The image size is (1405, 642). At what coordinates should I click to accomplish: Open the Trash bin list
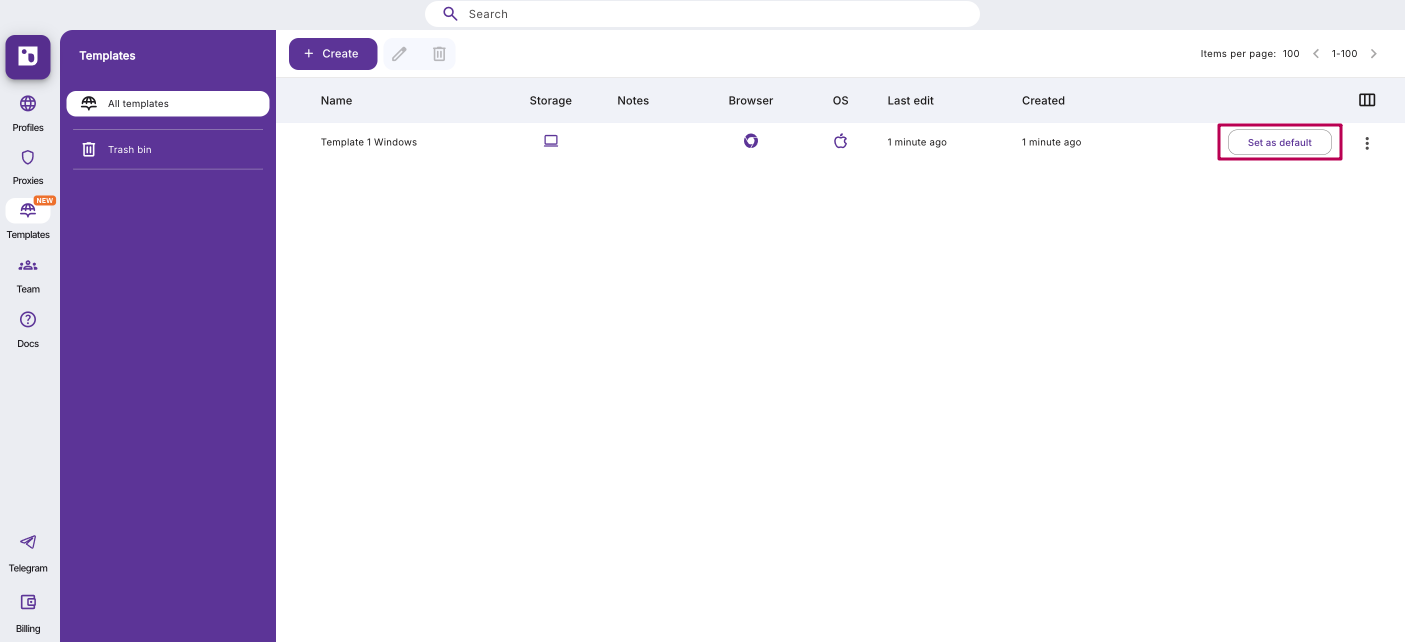(x=168, y=150)
